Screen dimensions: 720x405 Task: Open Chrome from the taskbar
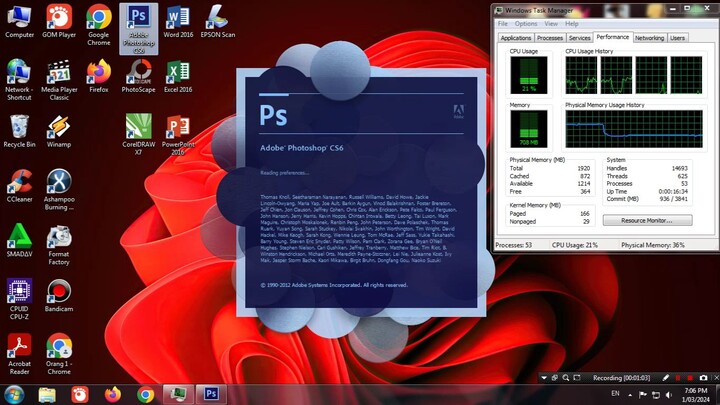(146, 394)
